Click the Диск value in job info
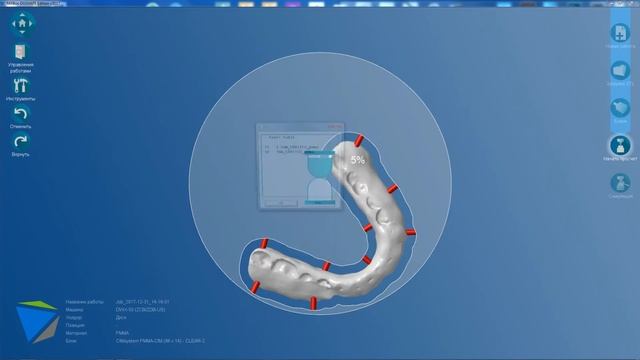The height and width of the screenshot is (360, 640). (x=121, y=317)
